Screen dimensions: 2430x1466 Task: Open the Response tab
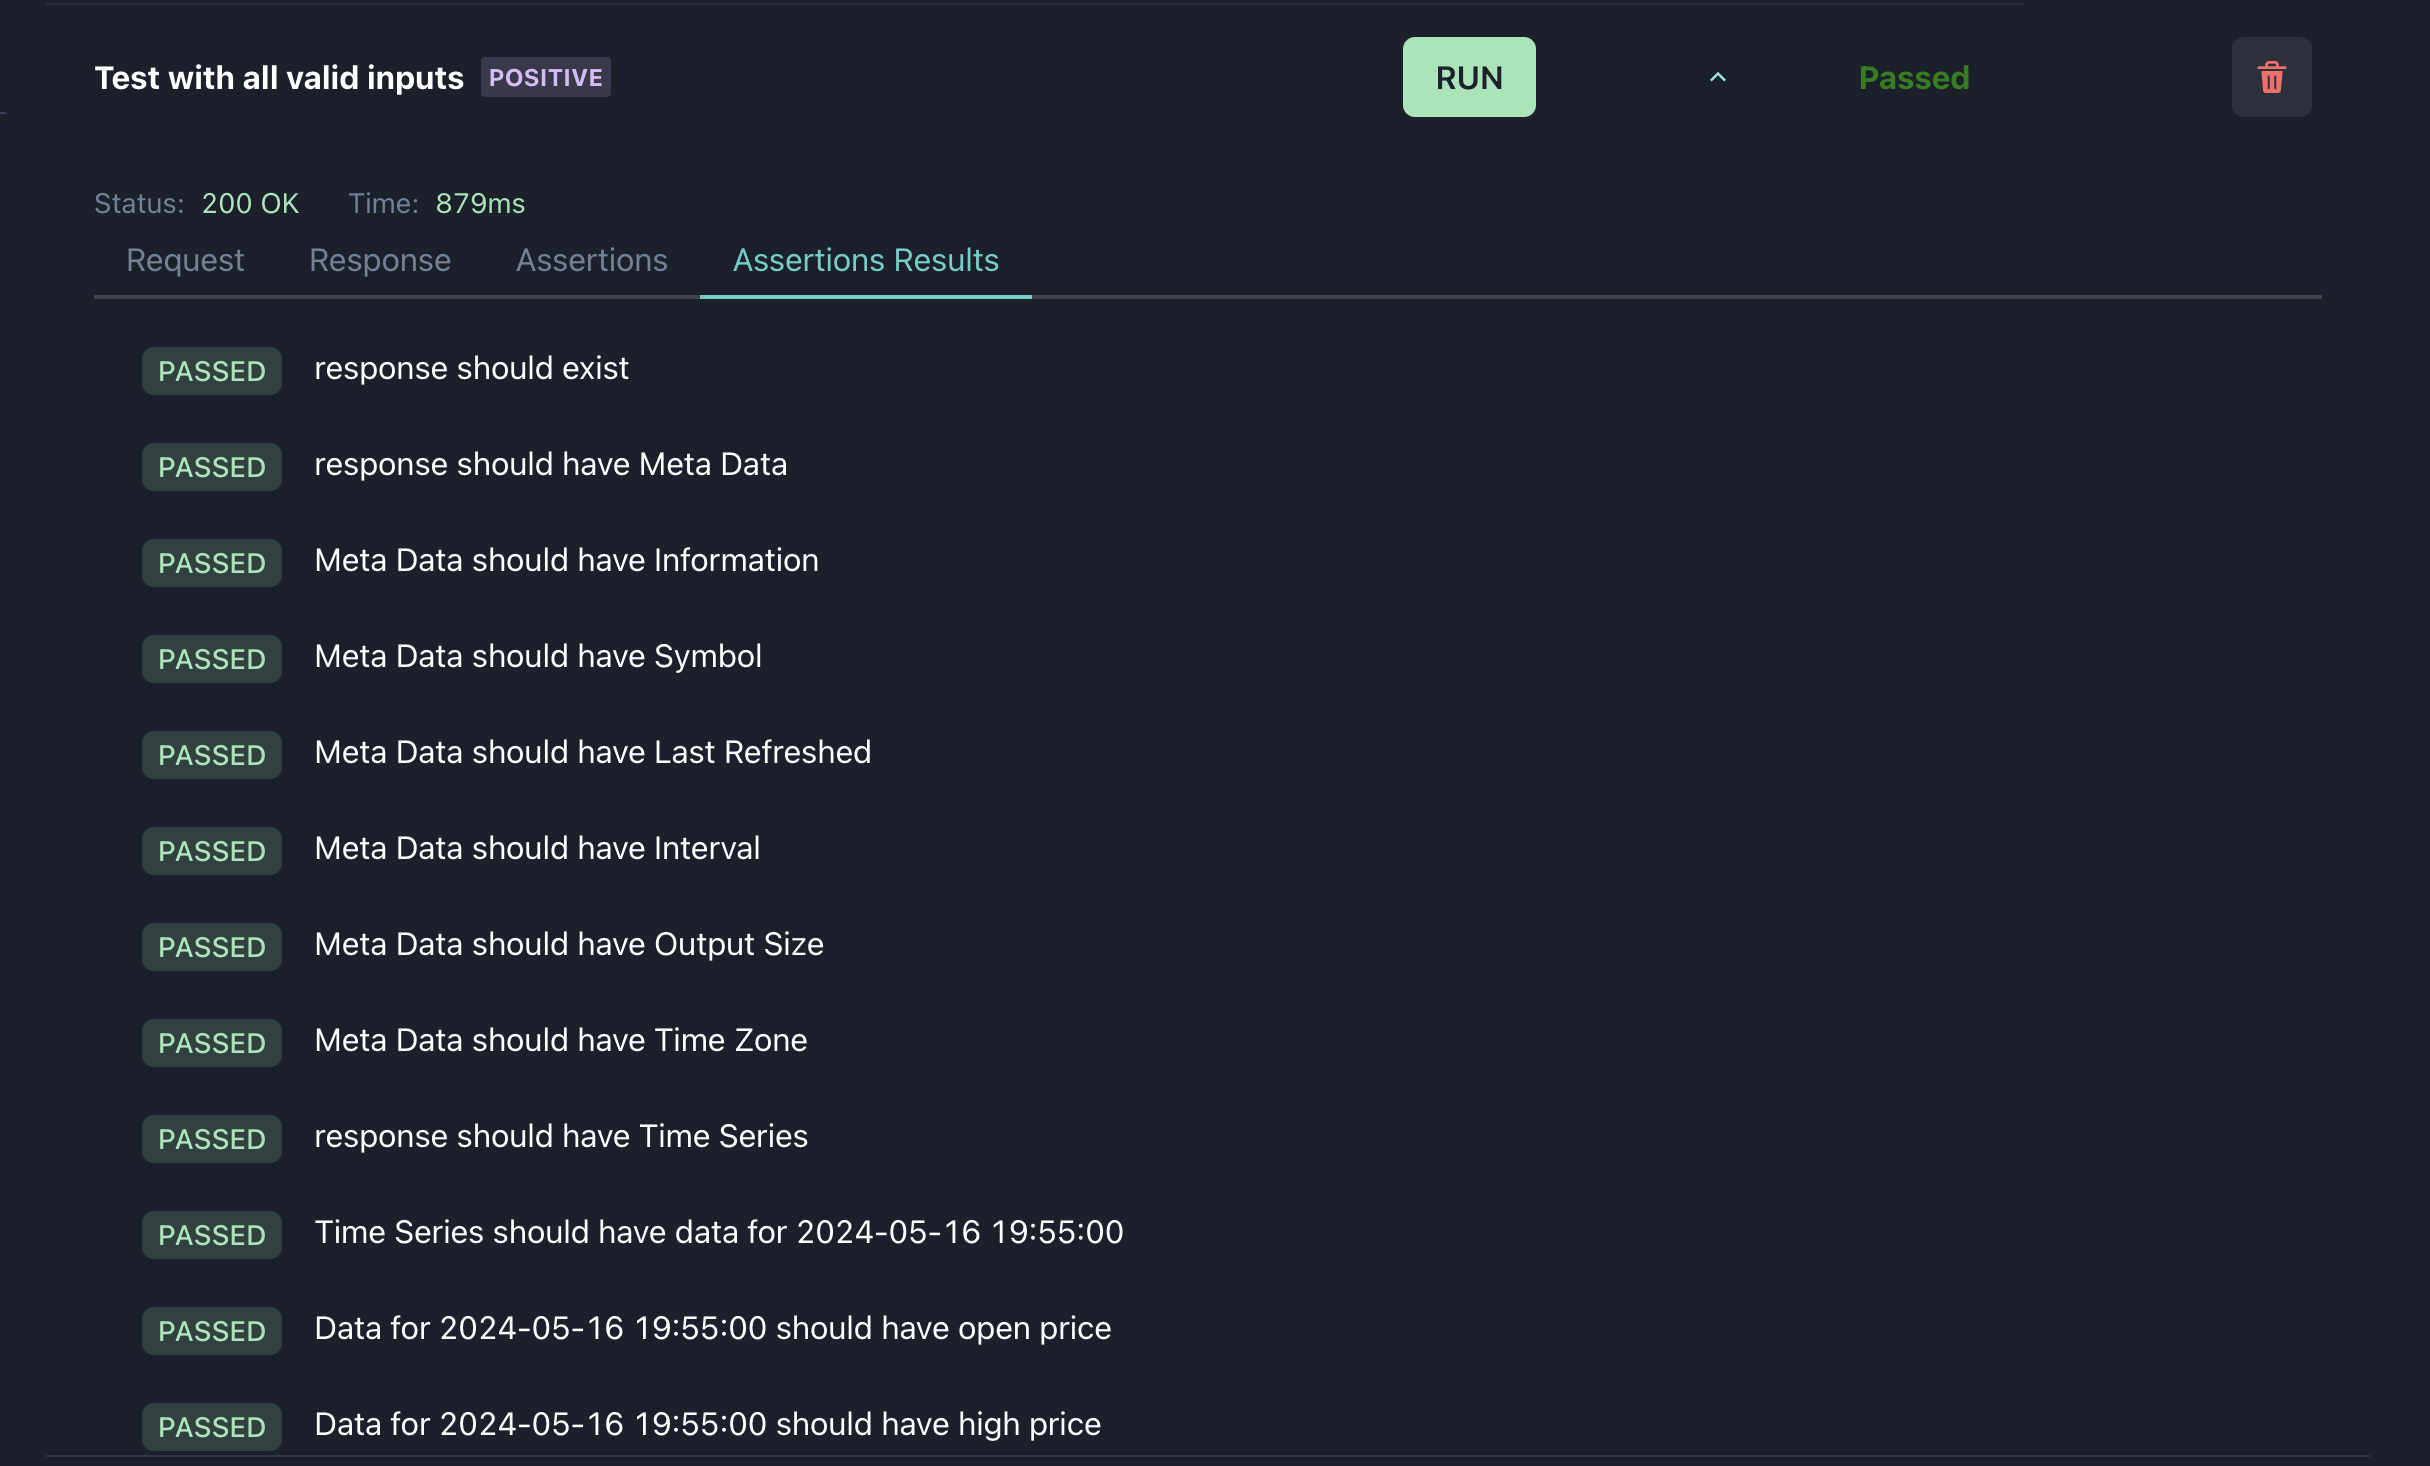[x=380, y=260]
